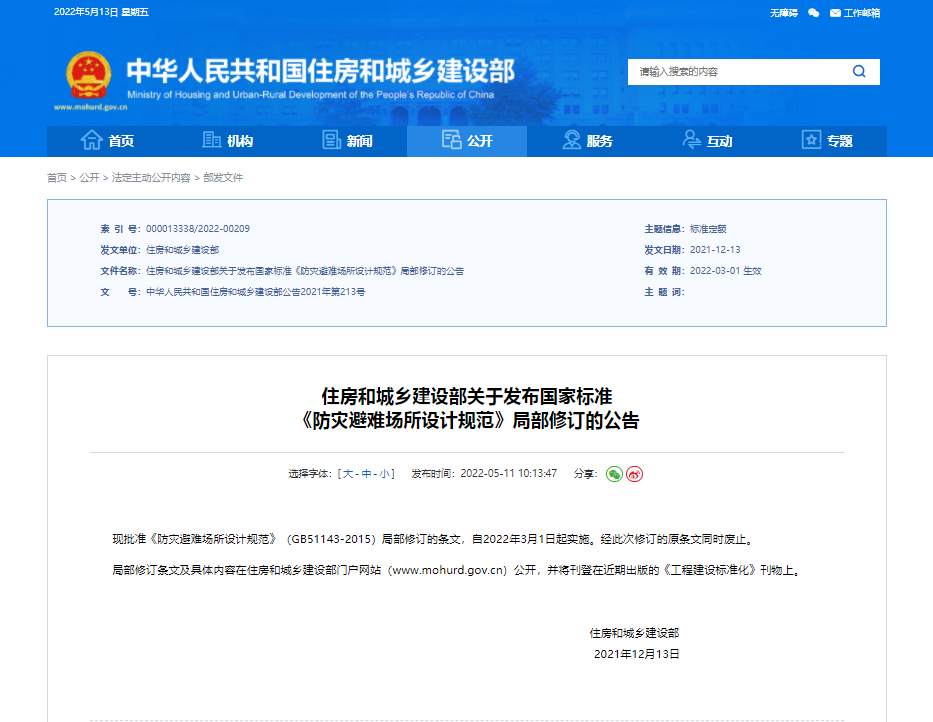This screenshot has width=933, height=722.
Task: Set font size to medium (中)
Action: (366, 474)
